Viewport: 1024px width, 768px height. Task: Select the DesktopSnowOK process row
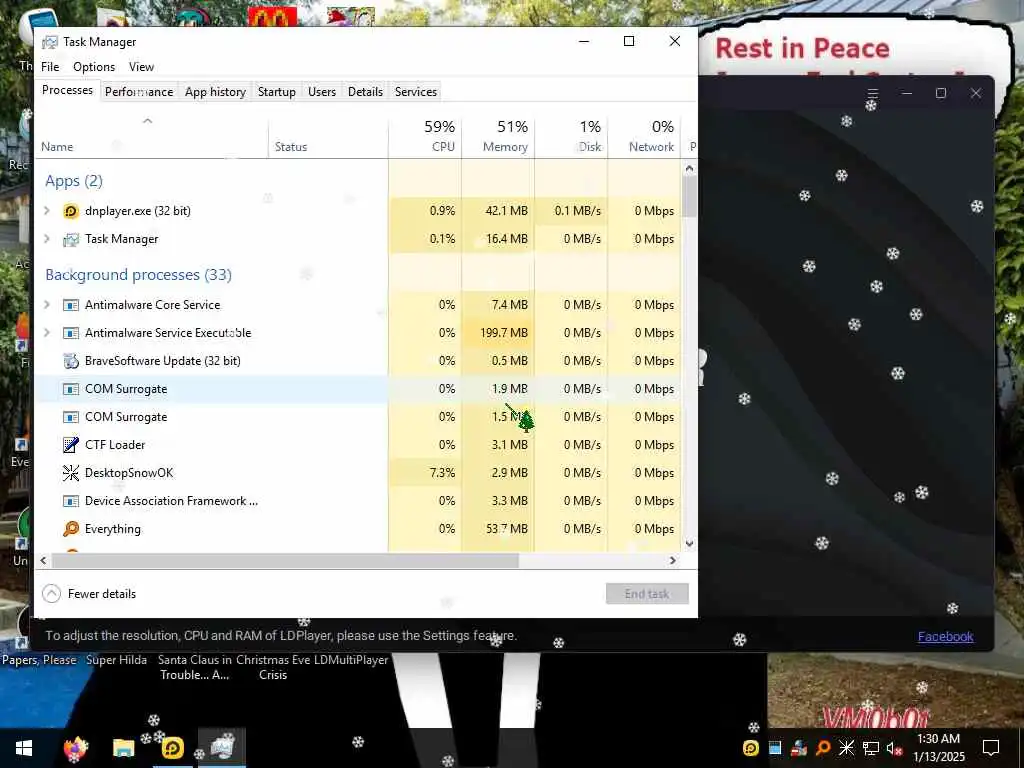[358, 473]
